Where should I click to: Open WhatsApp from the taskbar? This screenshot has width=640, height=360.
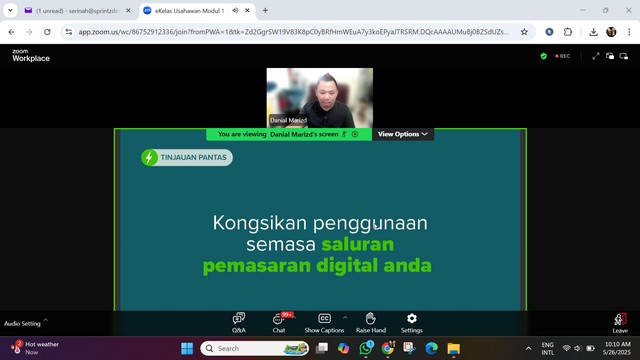(366, 348)
